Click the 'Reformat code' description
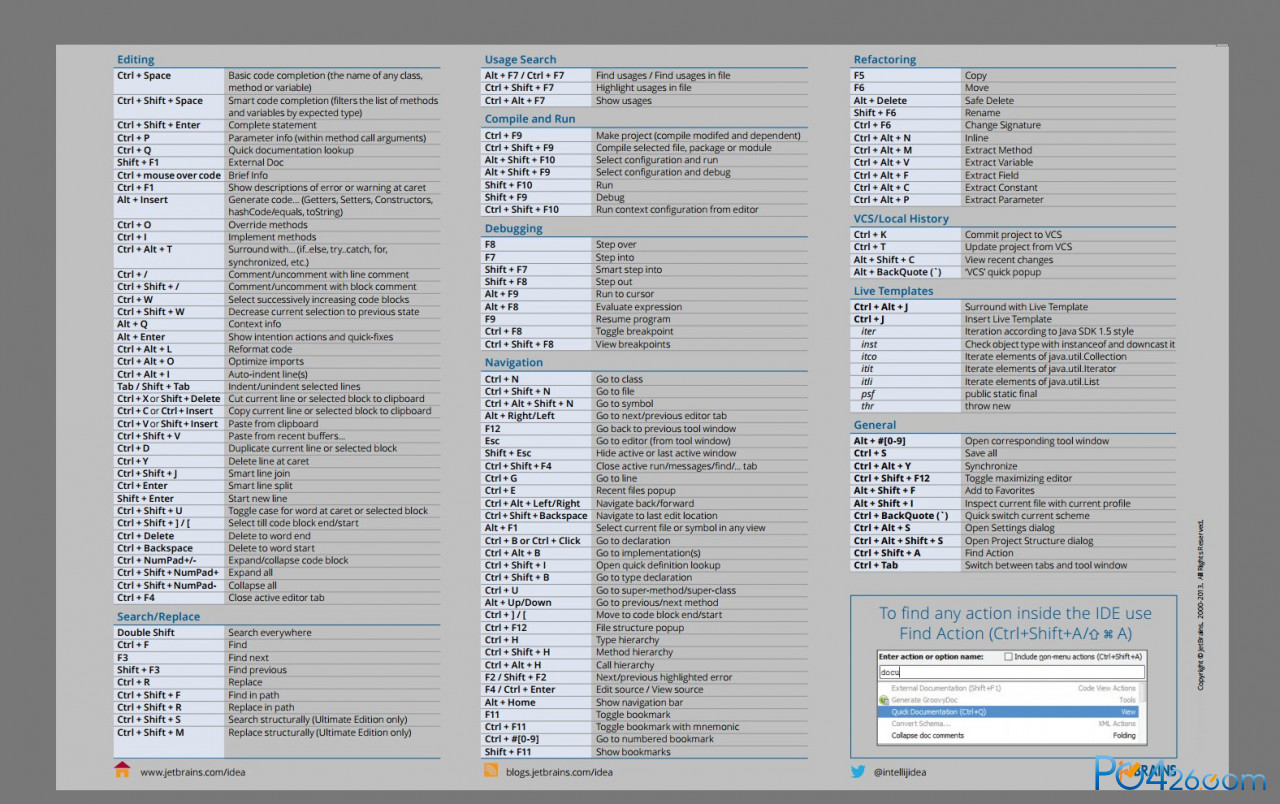The width and height of the screenshot is (1280, 804). 260,349
